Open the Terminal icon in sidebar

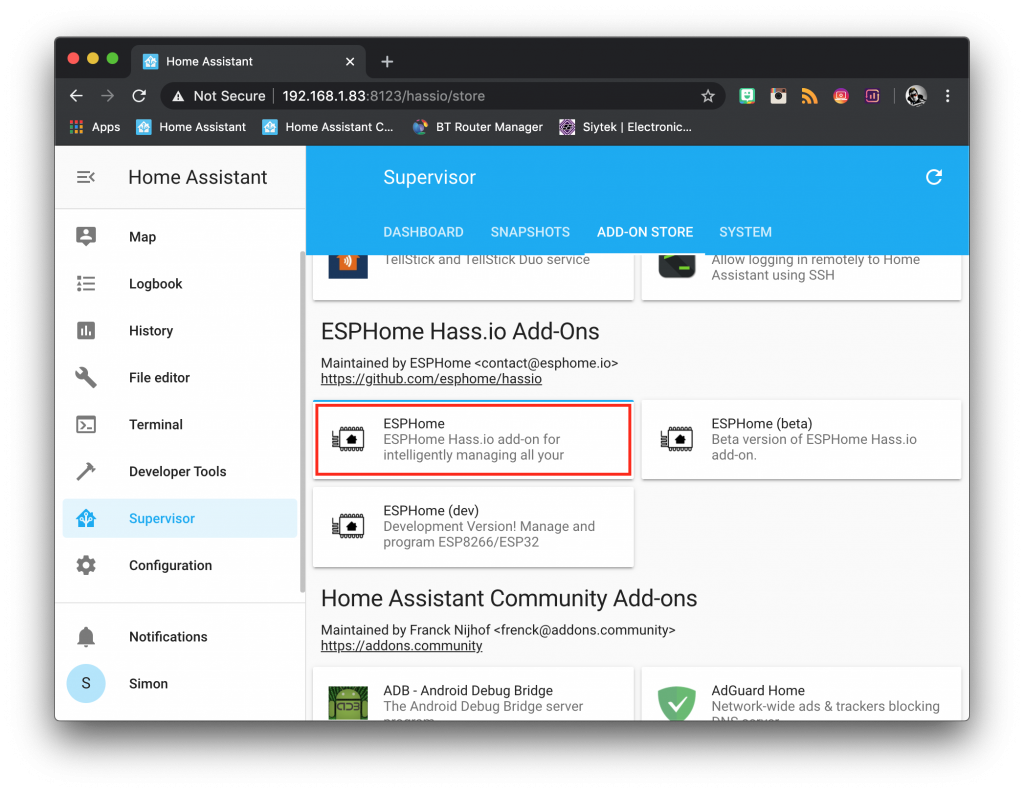click(x=86, y=425)
